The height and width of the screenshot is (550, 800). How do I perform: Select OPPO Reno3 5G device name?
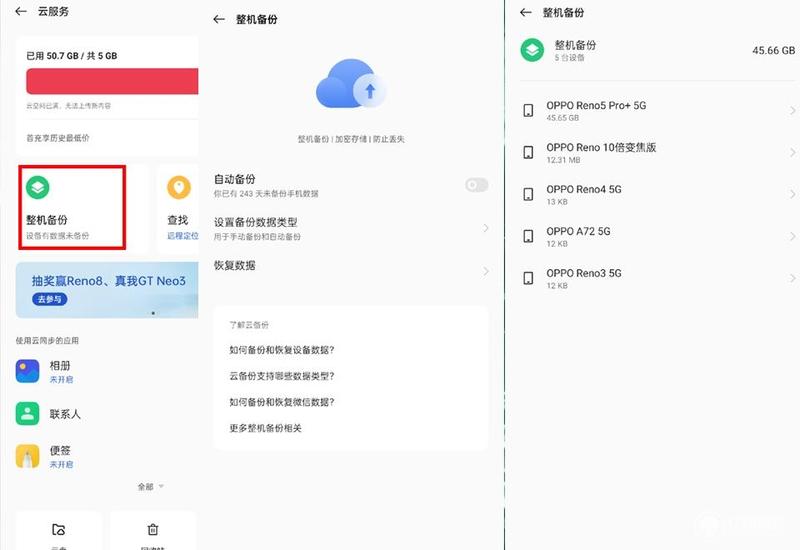(x=584, y=273)
